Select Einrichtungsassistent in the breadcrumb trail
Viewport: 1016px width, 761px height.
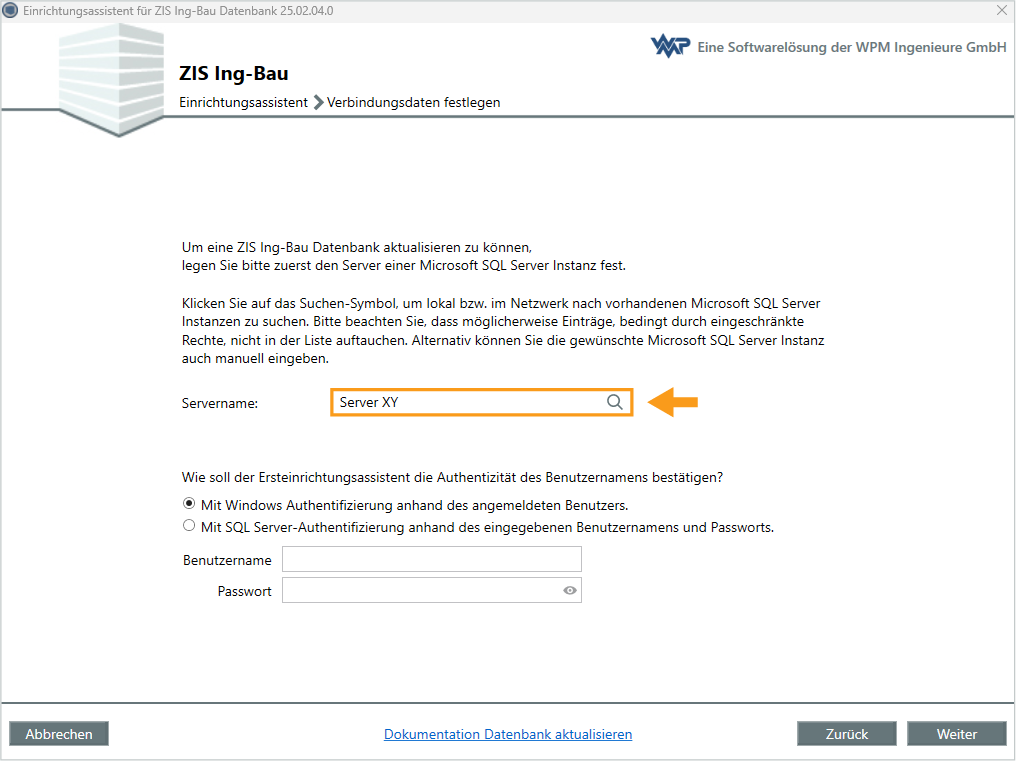(243, 102)
